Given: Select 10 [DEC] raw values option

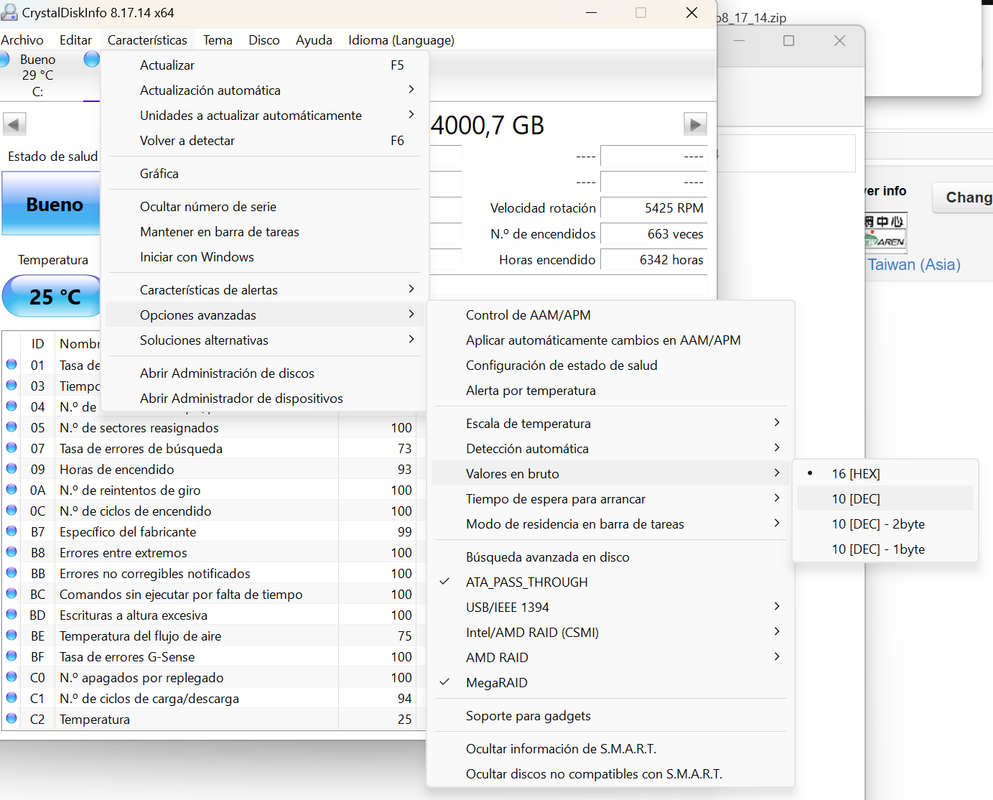Looking at the screenshot, I should 885,499.
